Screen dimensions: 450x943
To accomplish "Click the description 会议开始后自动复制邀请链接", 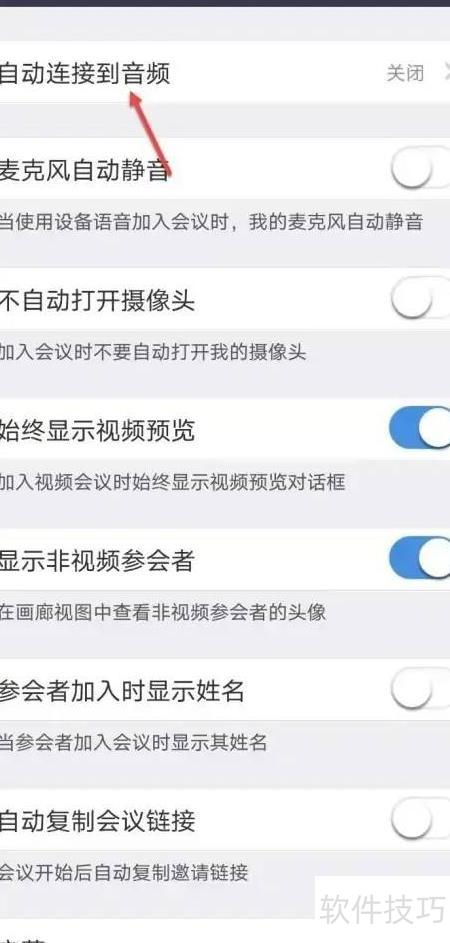I will tap(123, 872).
